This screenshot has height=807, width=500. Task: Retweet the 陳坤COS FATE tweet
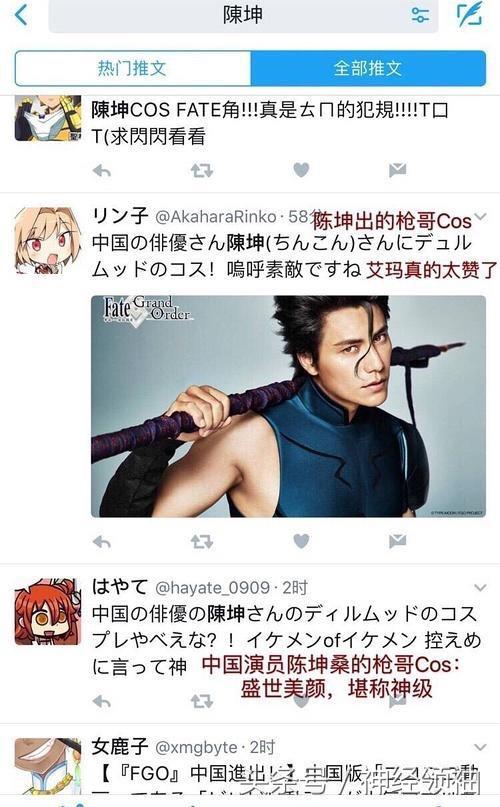(x=201, y=170)
